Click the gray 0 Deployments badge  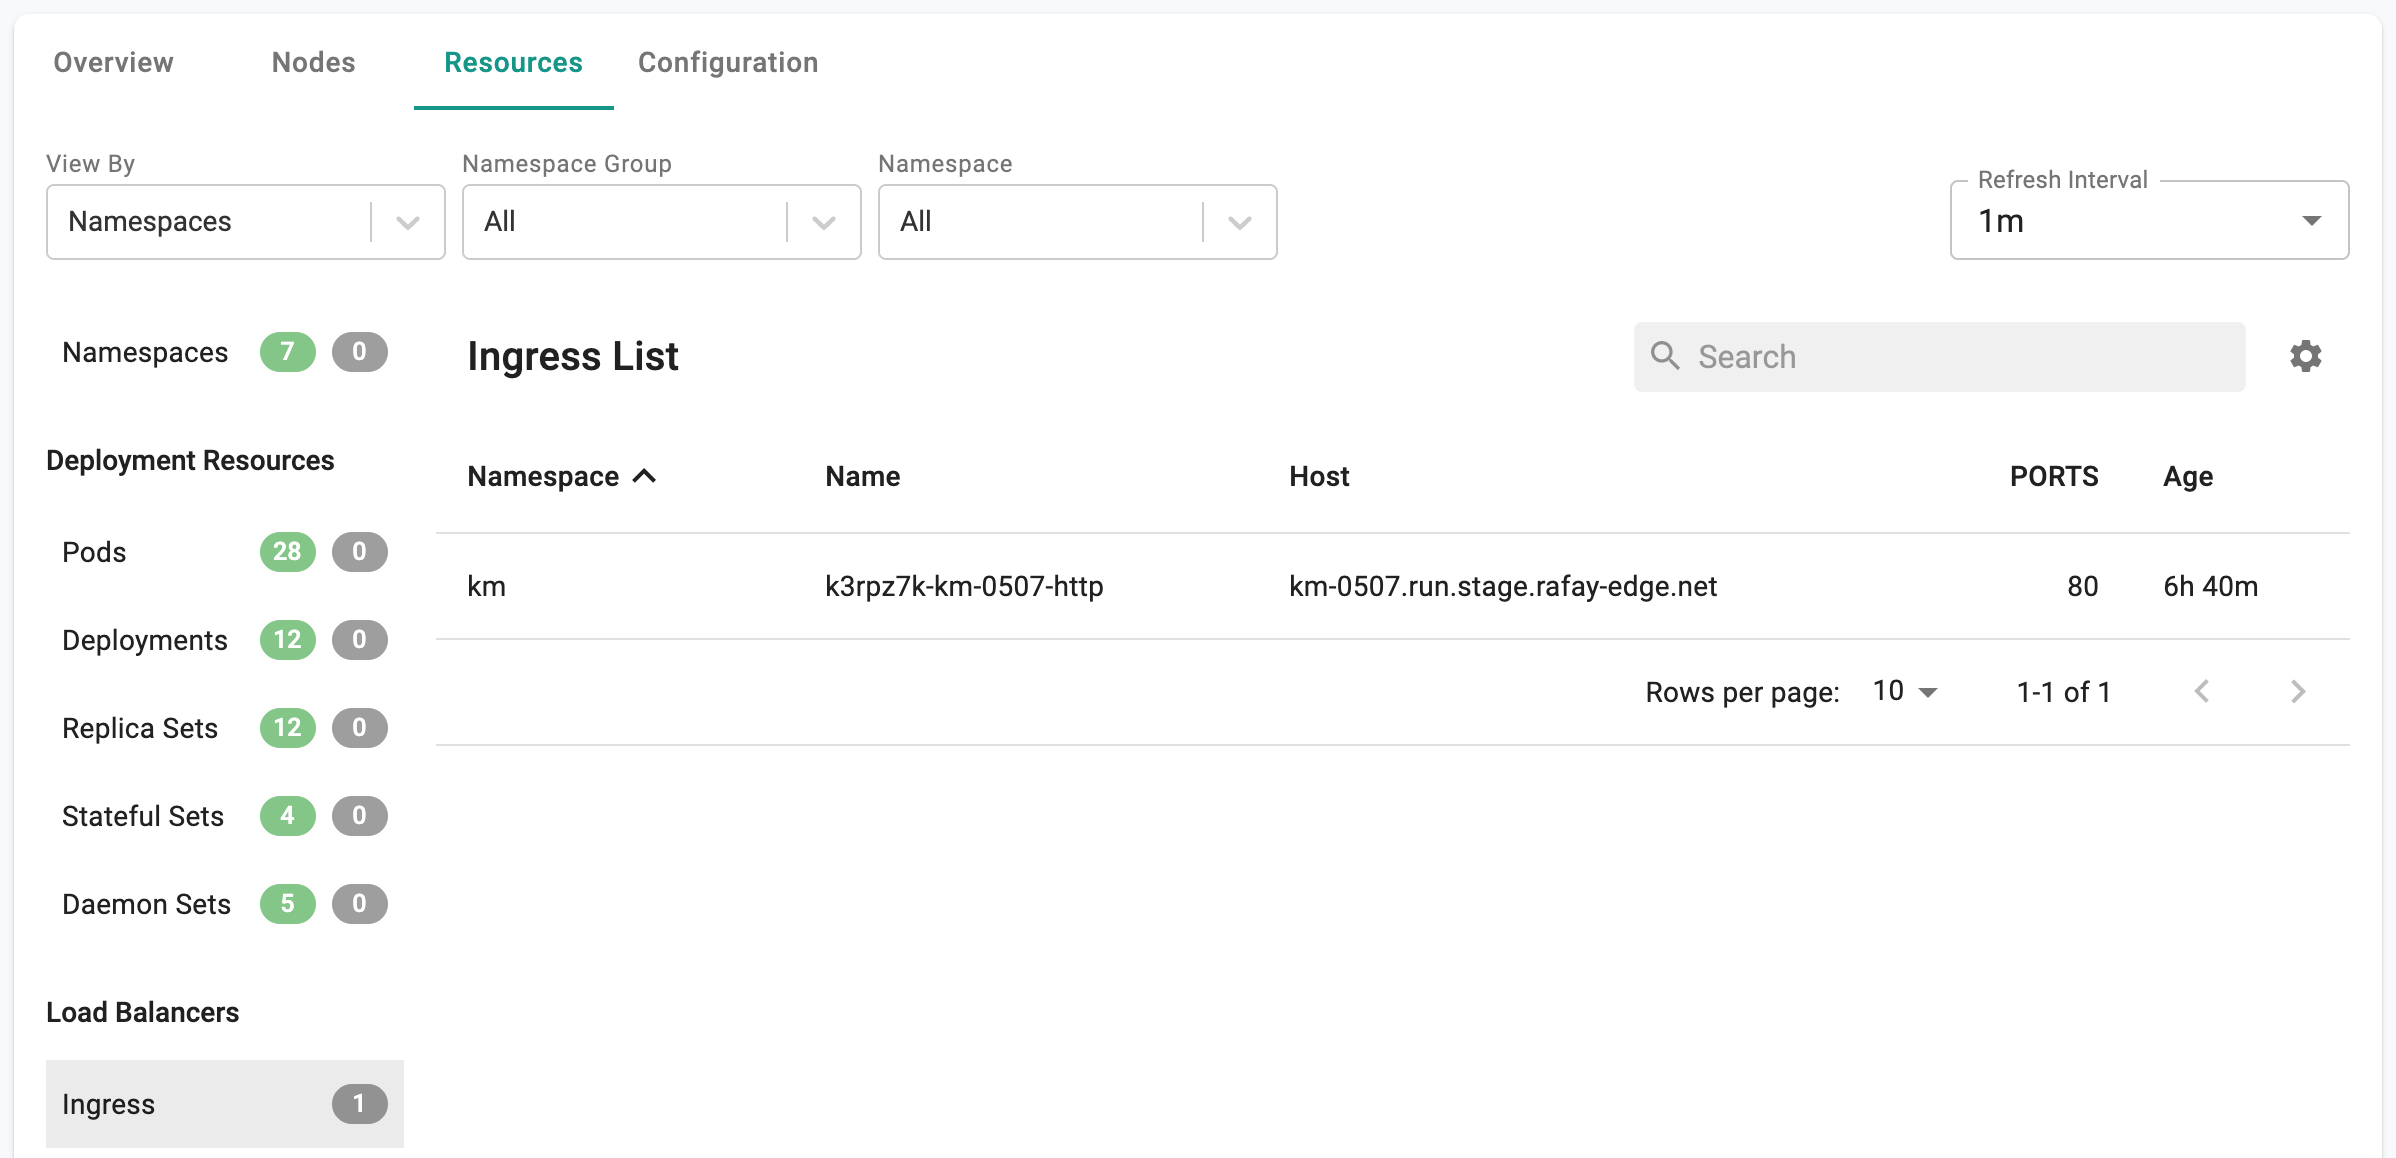click(x=360, y=640)
